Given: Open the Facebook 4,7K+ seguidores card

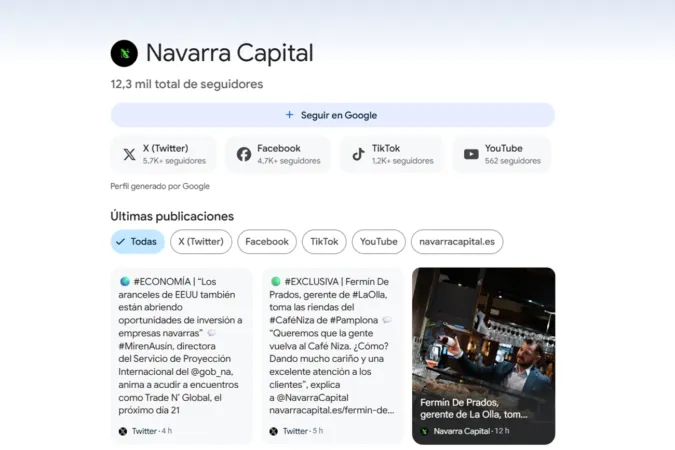Looking at the screenshot, I should (x=278, y=154).
